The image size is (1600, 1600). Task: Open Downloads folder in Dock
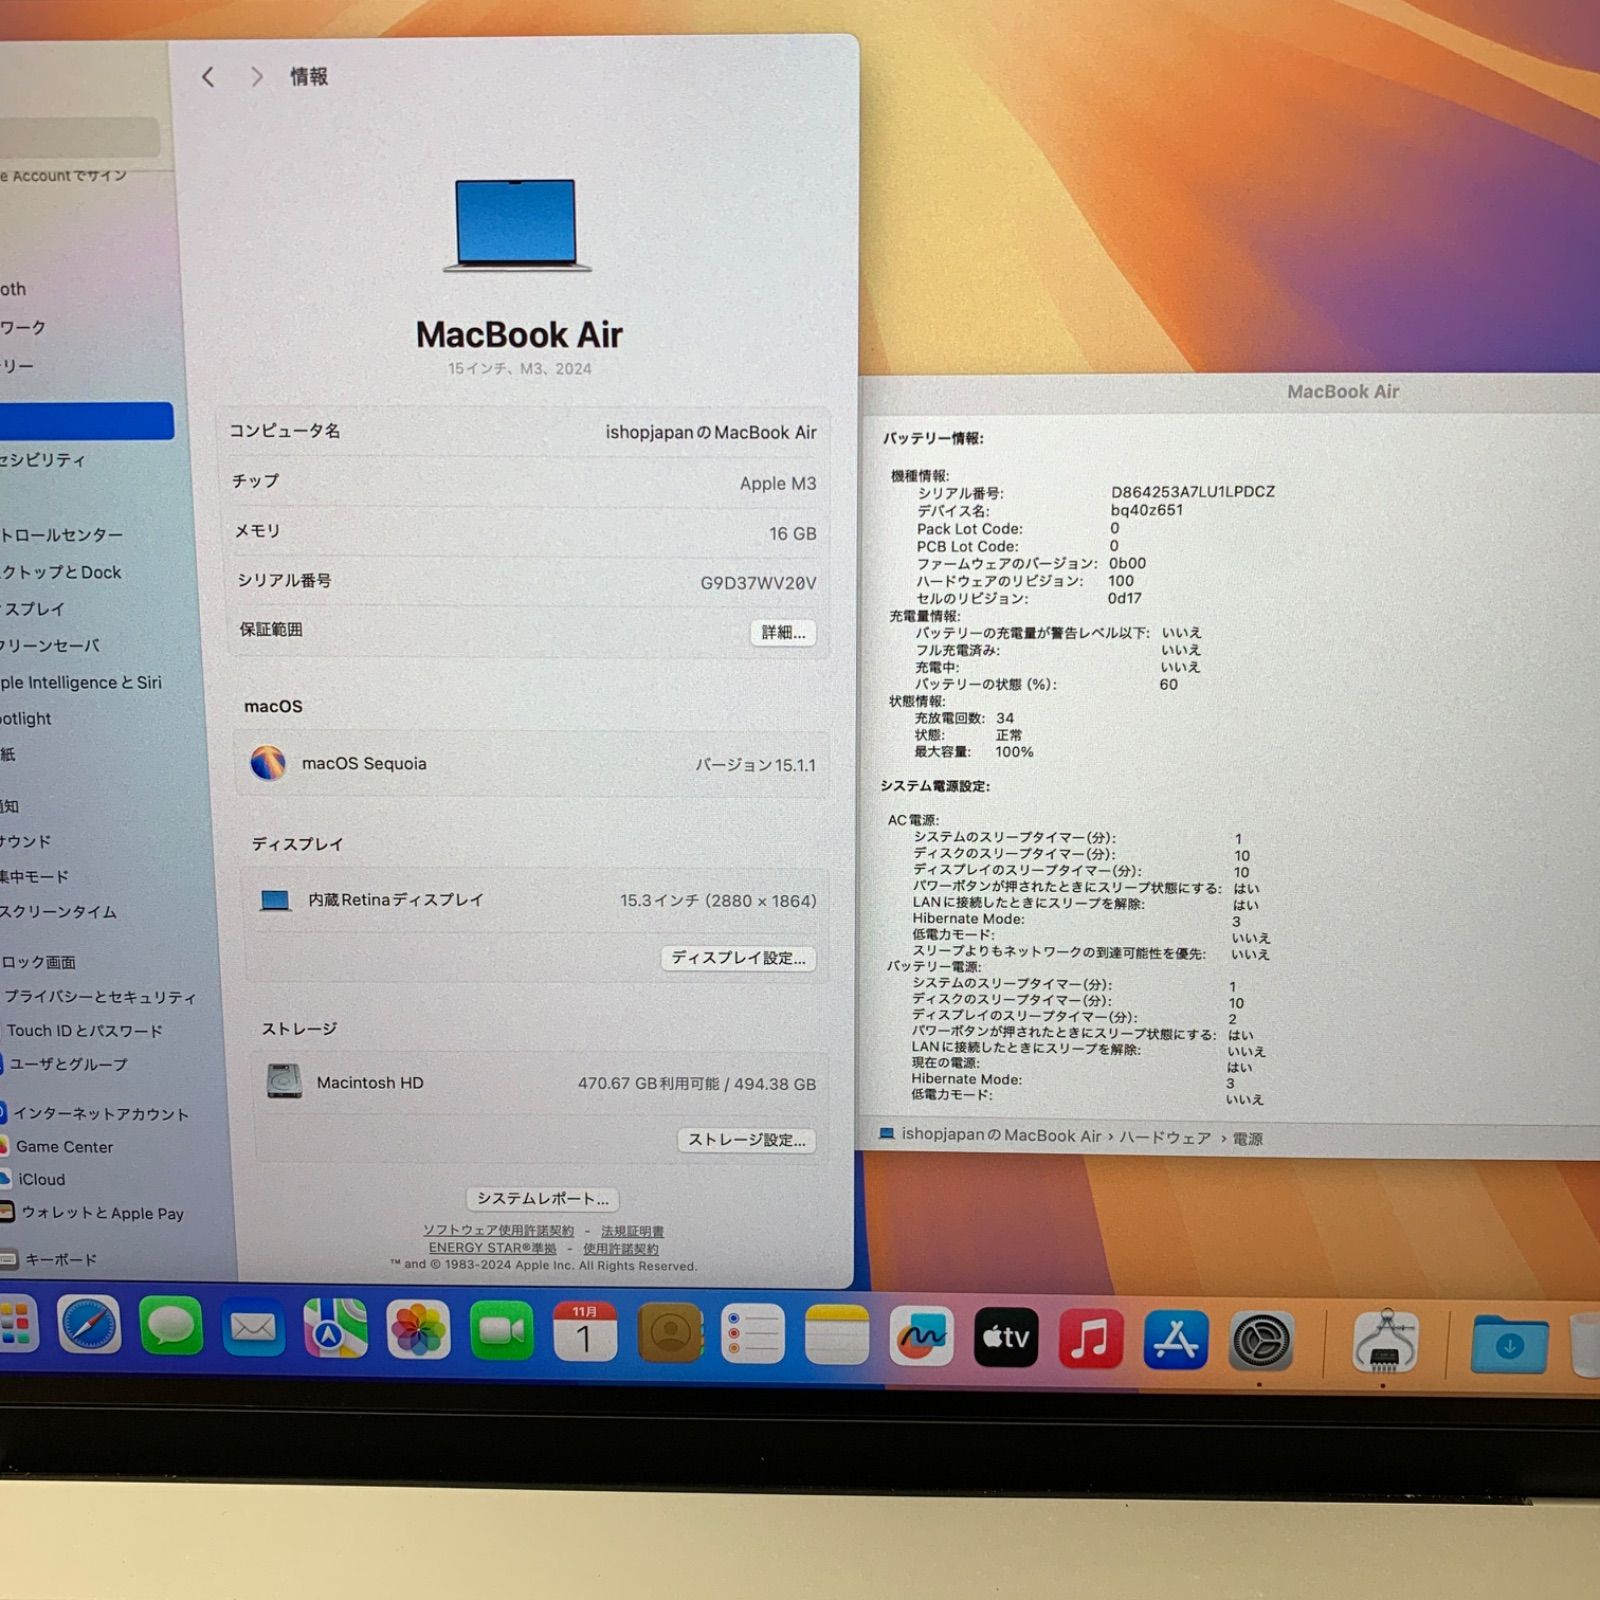click(1509, 1346)
